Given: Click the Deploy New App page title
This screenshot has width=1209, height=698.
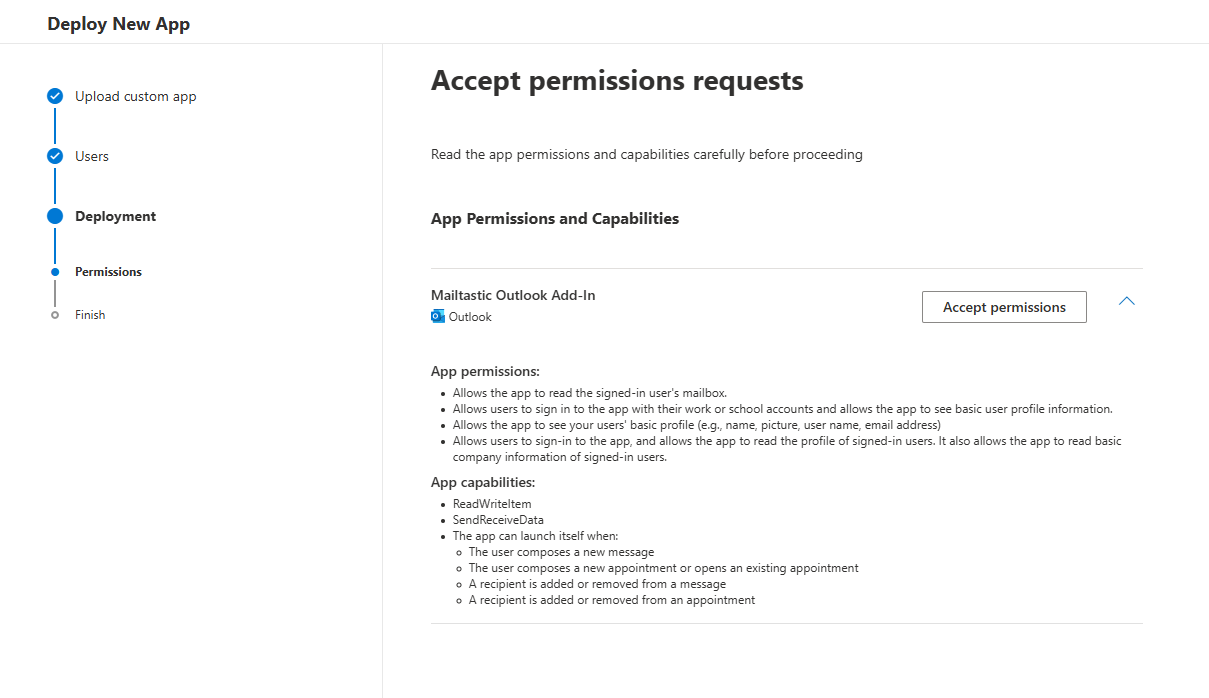Looking at the screenshot, I should coord(118,24).
